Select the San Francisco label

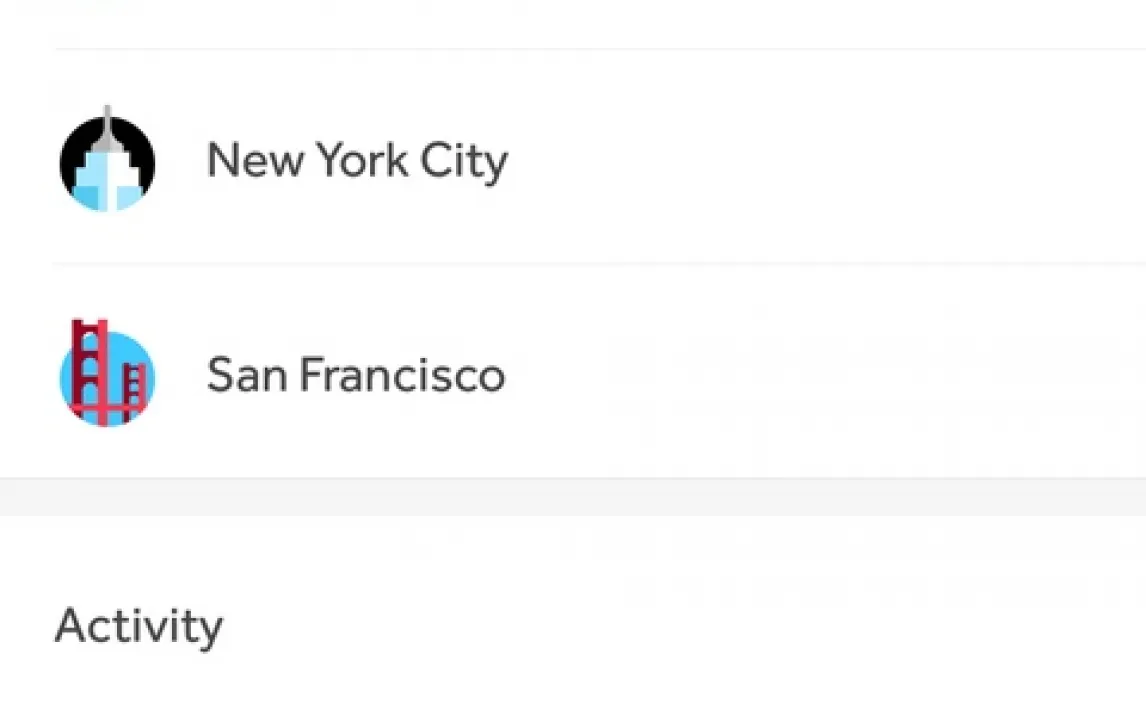click(x=356, y=375)
